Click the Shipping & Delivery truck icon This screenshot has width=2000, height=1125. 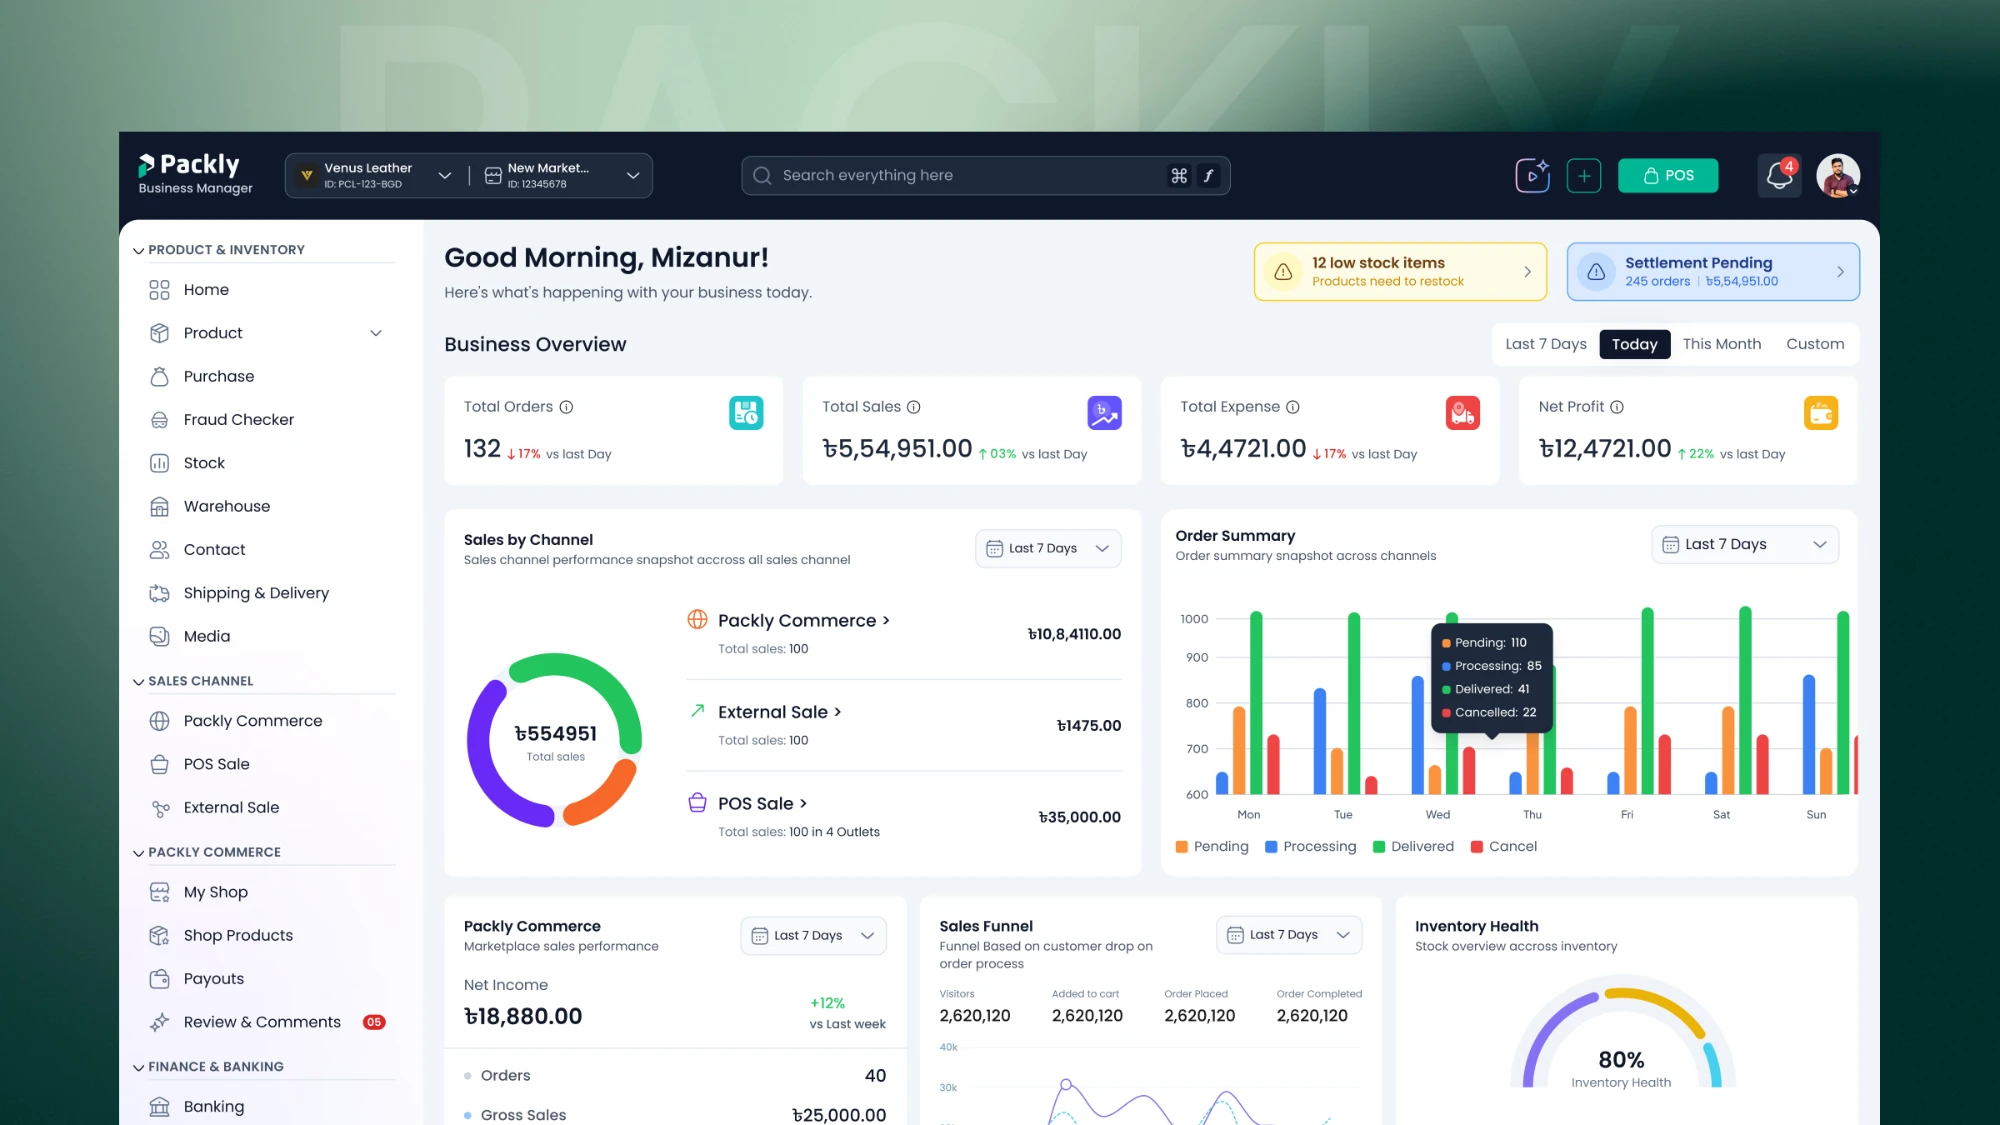pyautogui.click(x=159, y=593)
